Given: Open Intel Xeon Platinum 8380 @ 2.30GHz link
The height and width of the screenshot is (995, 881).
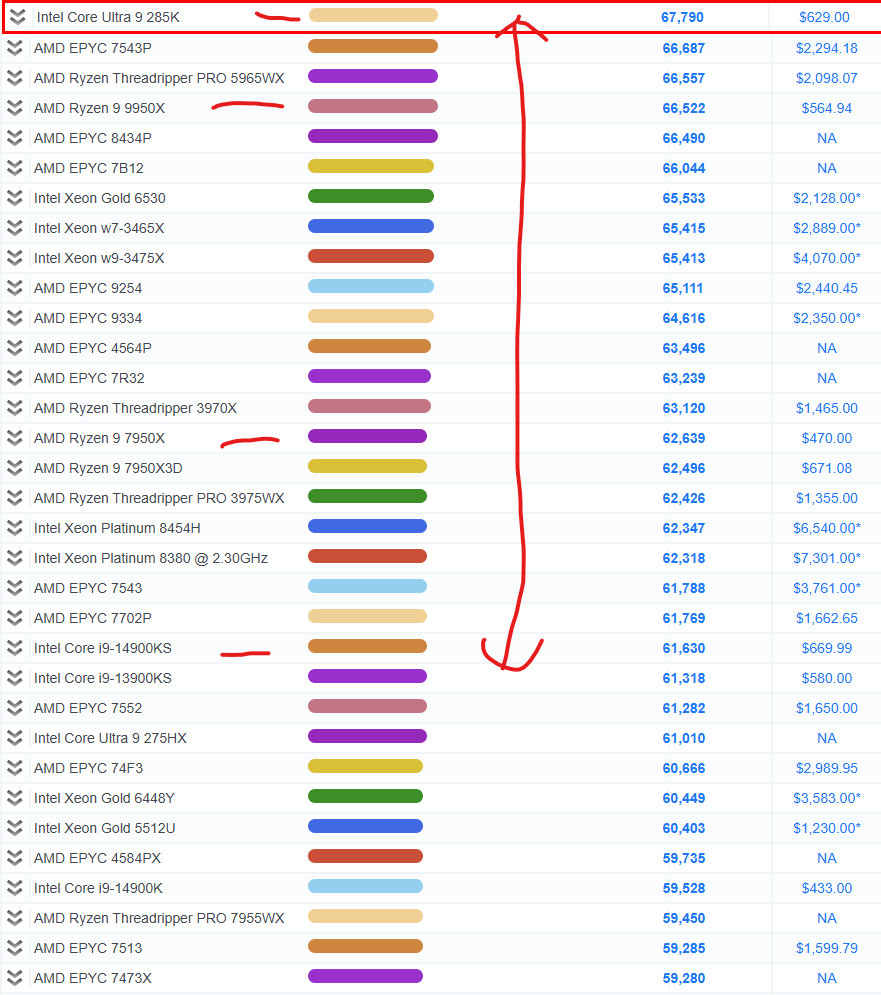Looking at the screenshot, I should point(150,558).
